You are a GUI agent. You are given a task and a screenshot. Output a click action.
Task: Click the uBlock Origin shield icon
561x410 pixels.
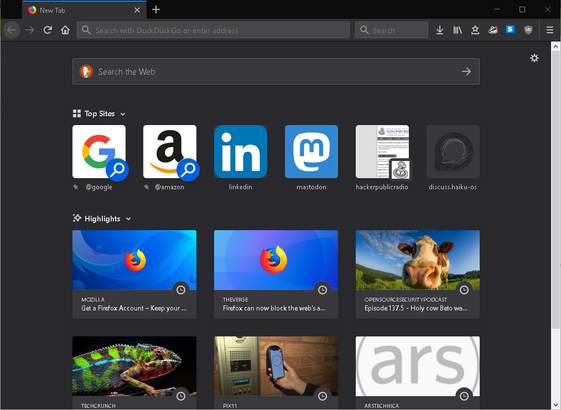pyautogui.click(x=528, y=30)
